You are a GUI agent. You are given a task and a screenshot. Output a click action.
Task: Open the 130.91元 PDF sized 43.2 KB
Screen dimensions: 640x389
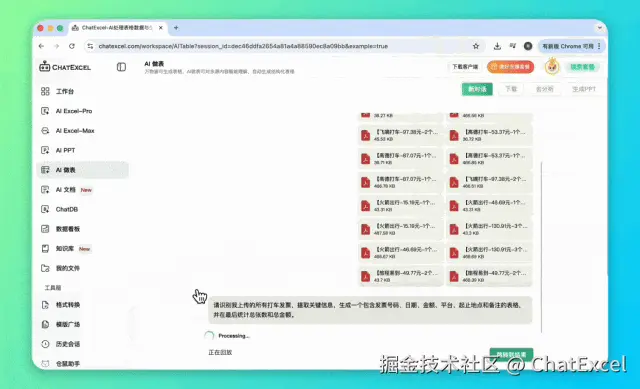489,229
